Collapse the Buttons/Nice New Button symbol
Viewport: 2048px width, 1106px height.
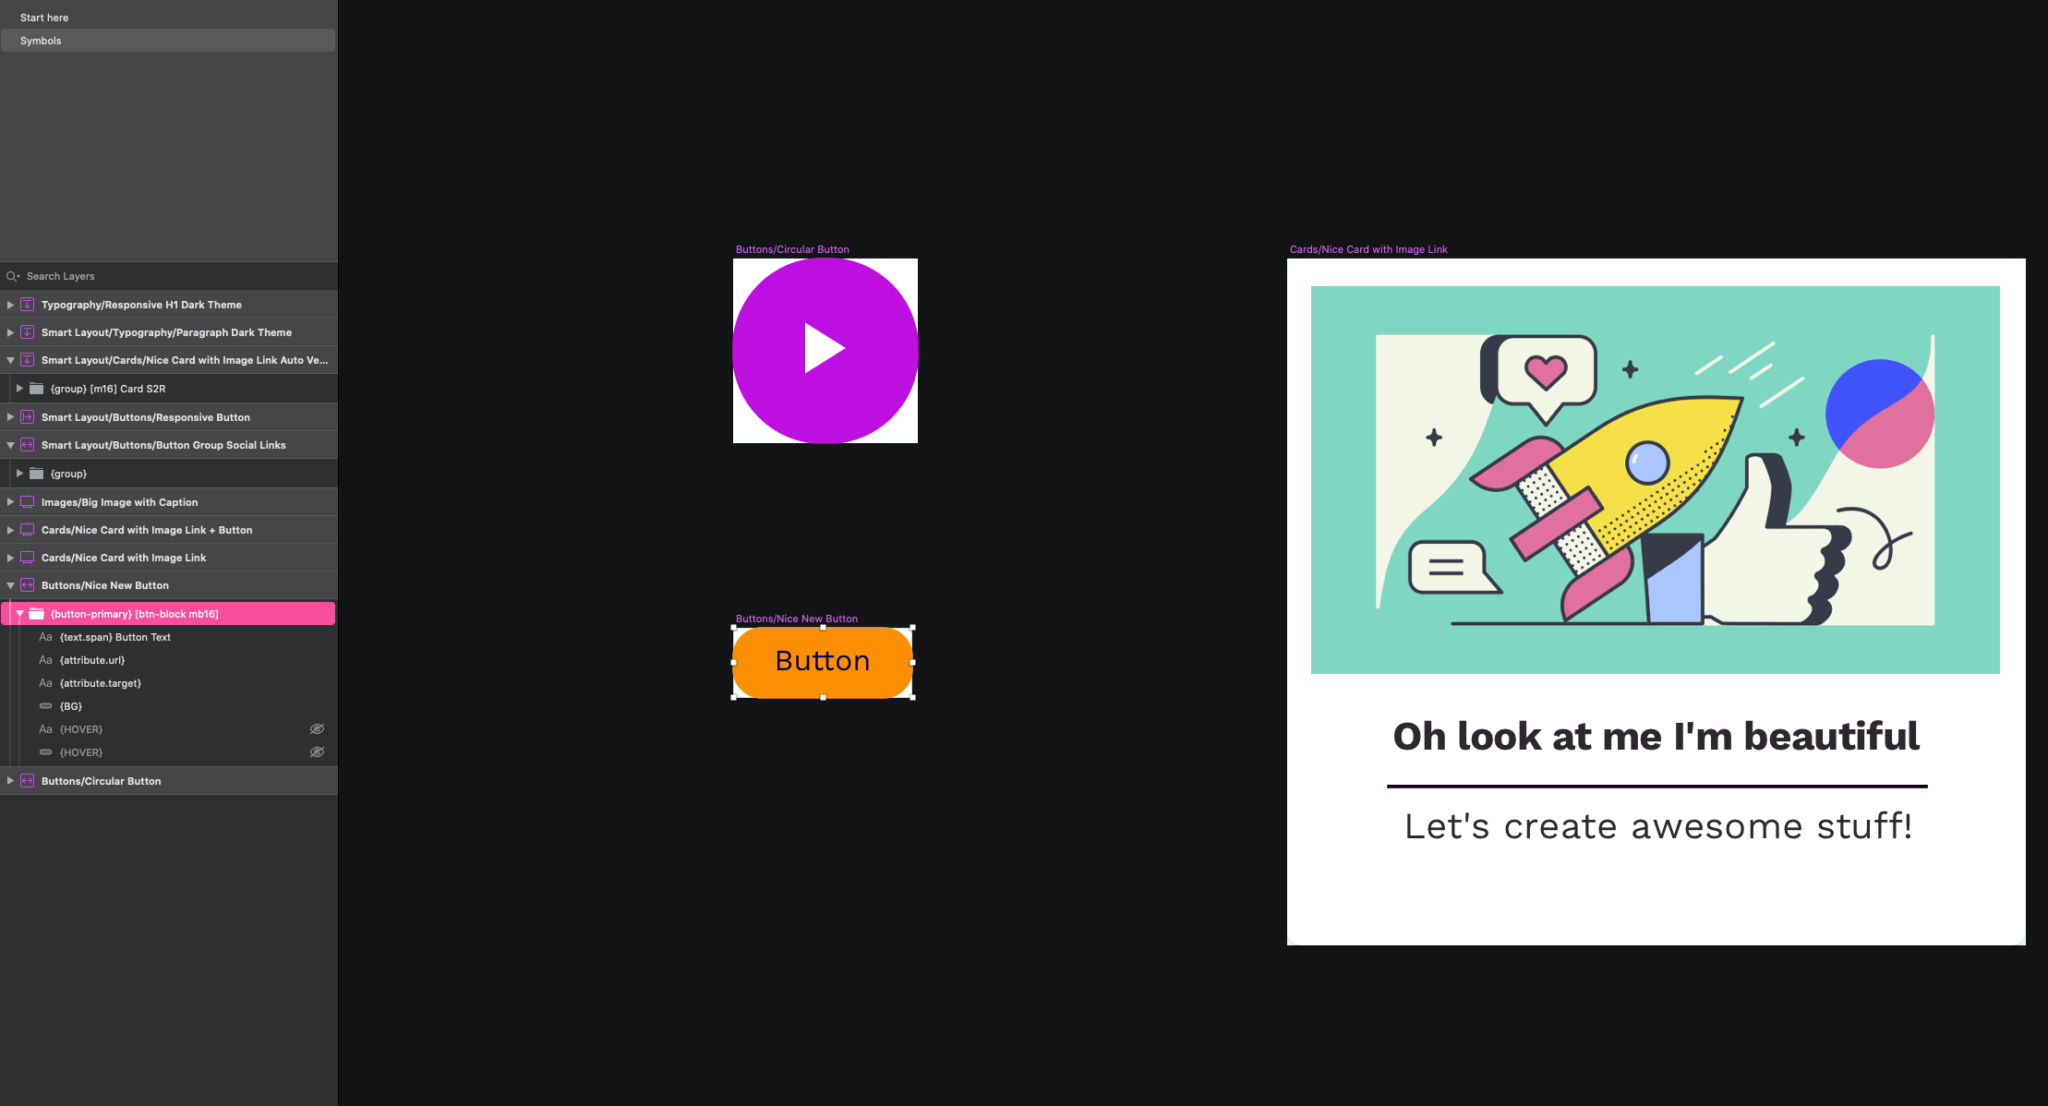coord(10,585)
